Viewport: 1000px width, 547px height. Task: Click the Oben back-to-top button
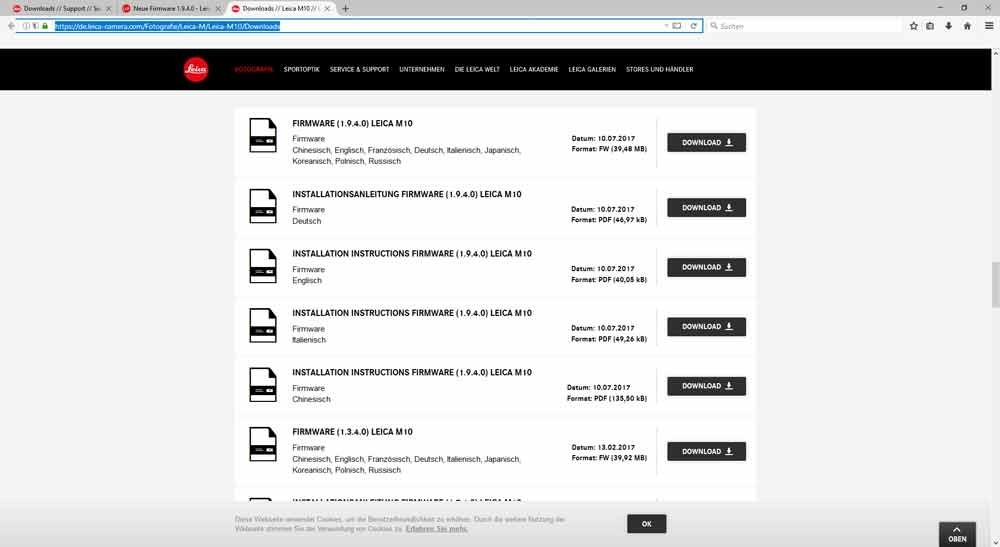coord(957,534)
